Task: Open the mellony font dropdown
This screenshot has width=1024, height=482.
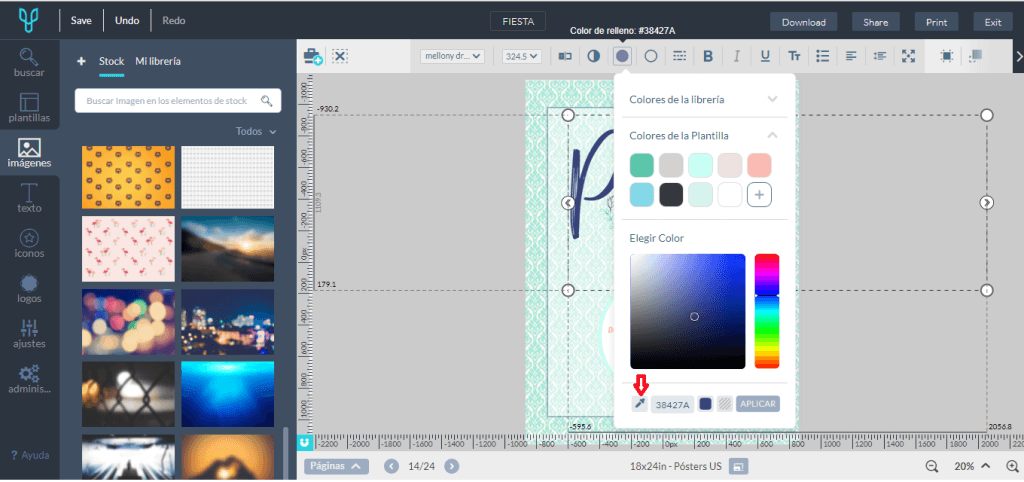Action: [x=452, y=56]
